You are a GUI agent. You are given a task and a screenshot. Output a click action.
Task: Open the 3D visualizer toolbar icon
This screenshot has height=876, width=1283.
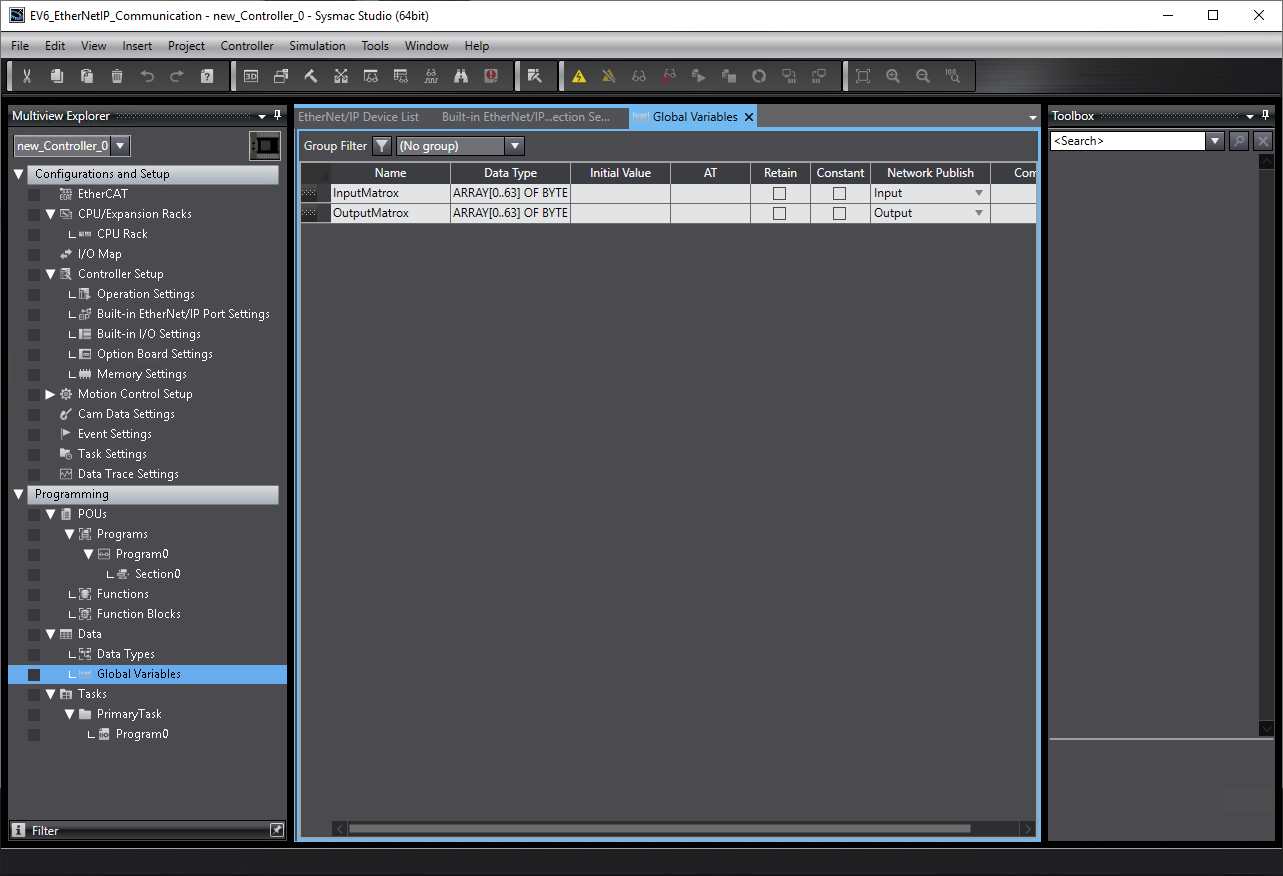click(251, 76)
